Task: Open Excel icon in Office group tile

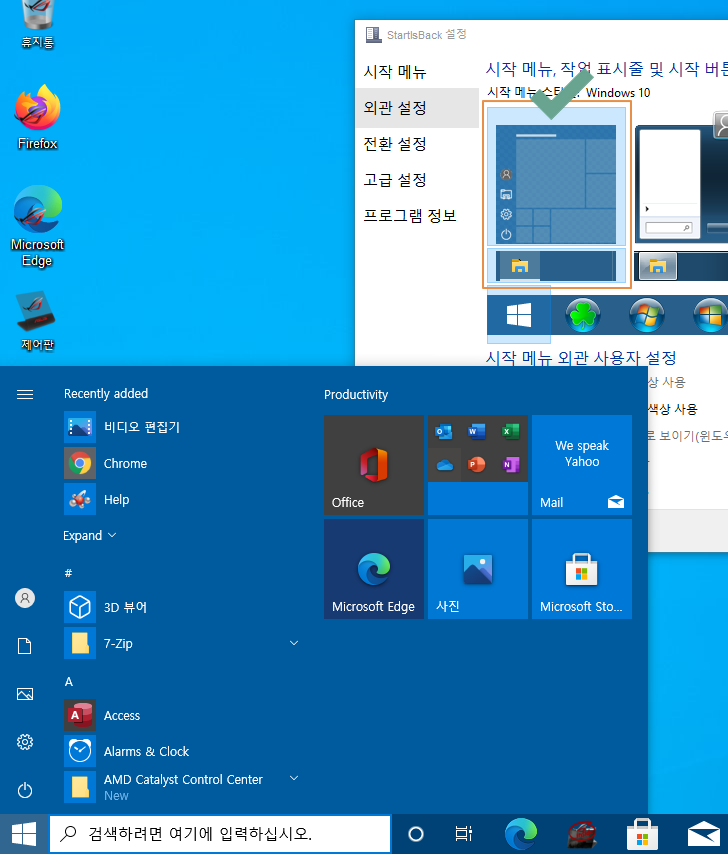Action: tap(511, 432)
